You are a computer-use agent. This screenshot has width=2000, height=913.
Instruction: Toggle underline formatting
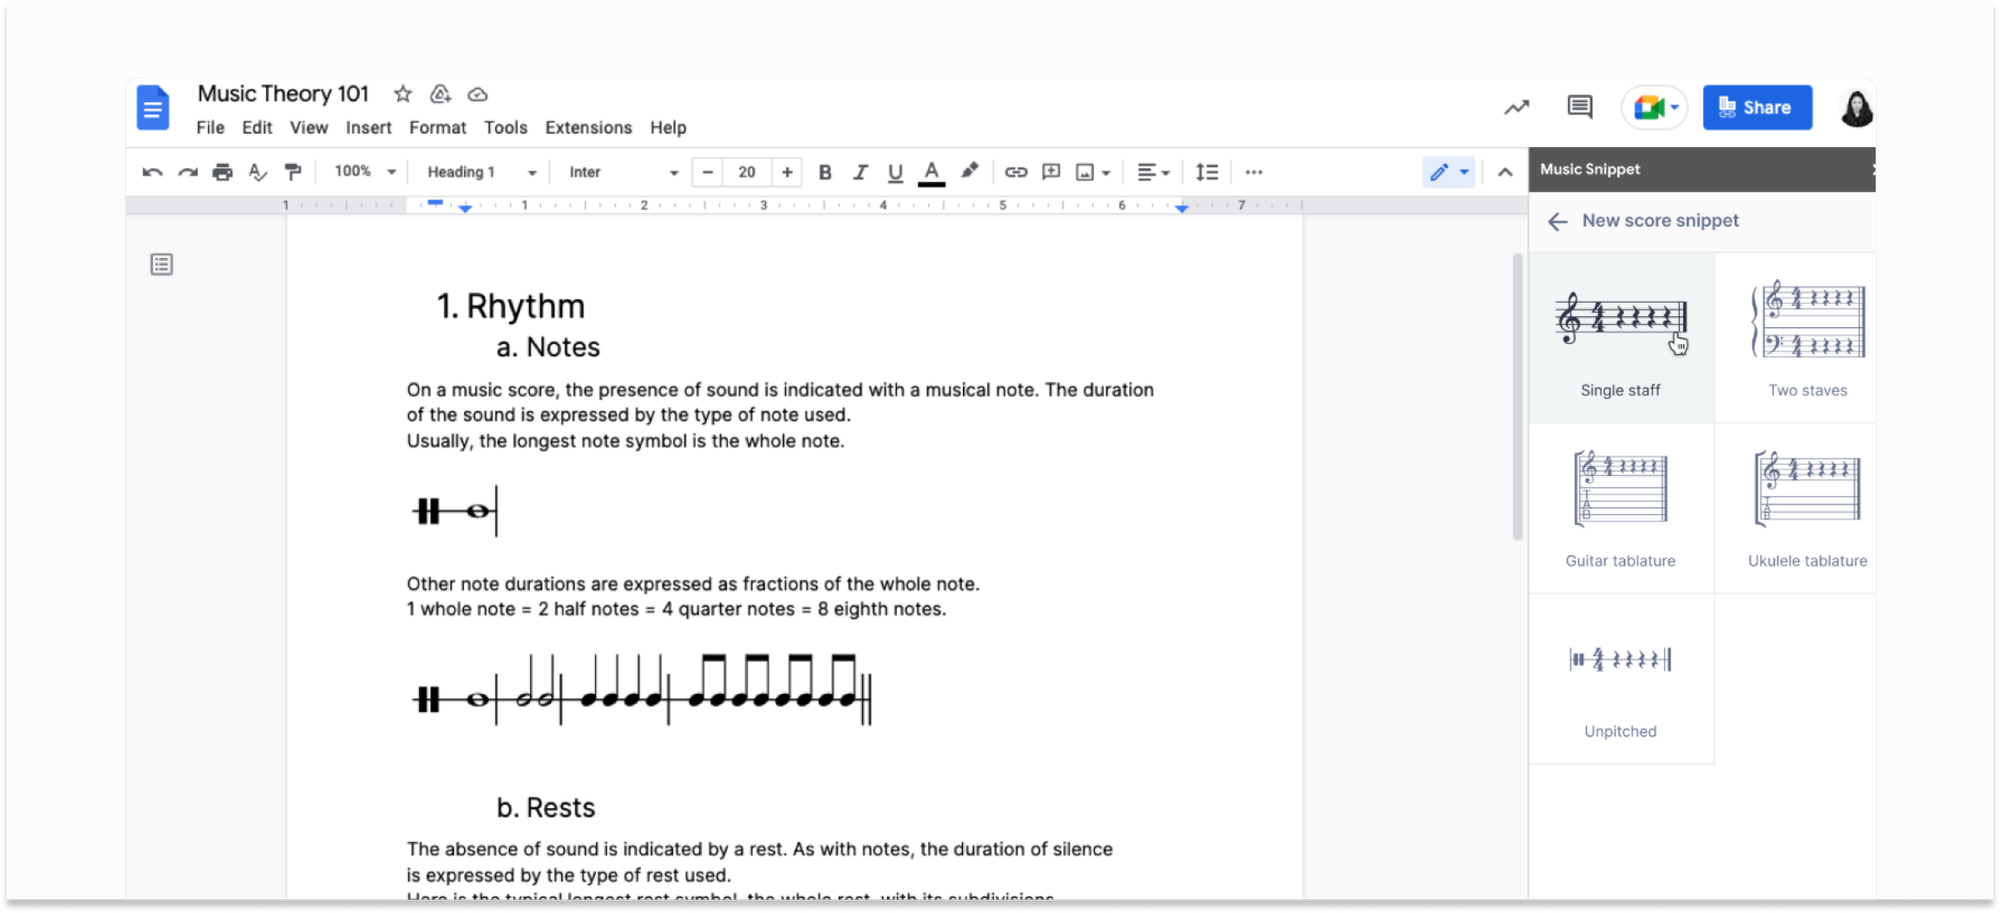coord(895,172)
